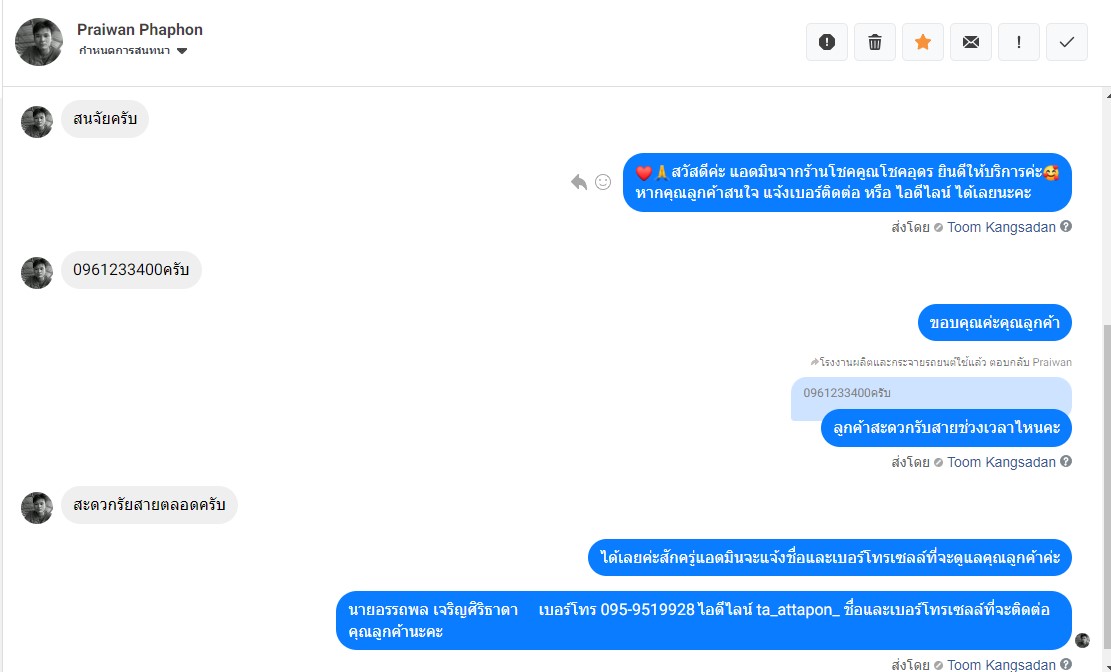This screenshot has width=1111, height=672.
Task: Click the 0961233400ครับ incoming message bubble
Action: pos(131,270)
